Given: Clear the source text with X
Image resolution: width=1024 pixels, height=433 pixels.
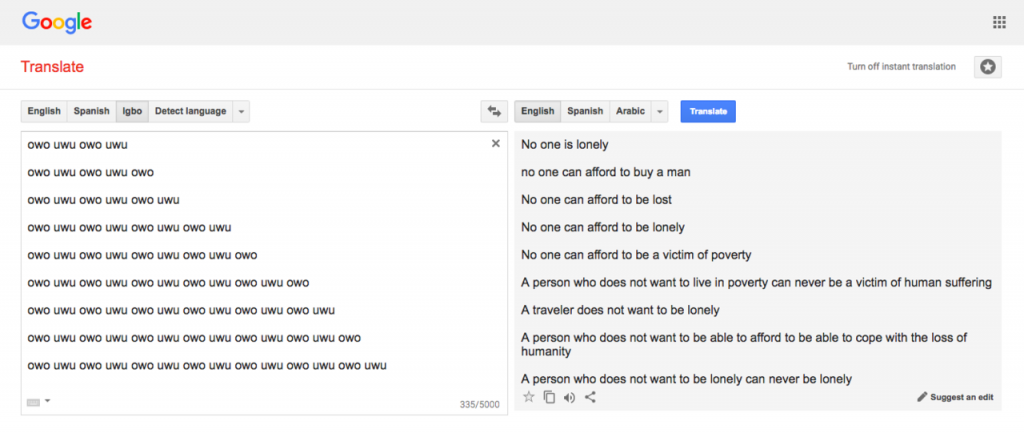Looking at the screenshot, I should point(495,144).
